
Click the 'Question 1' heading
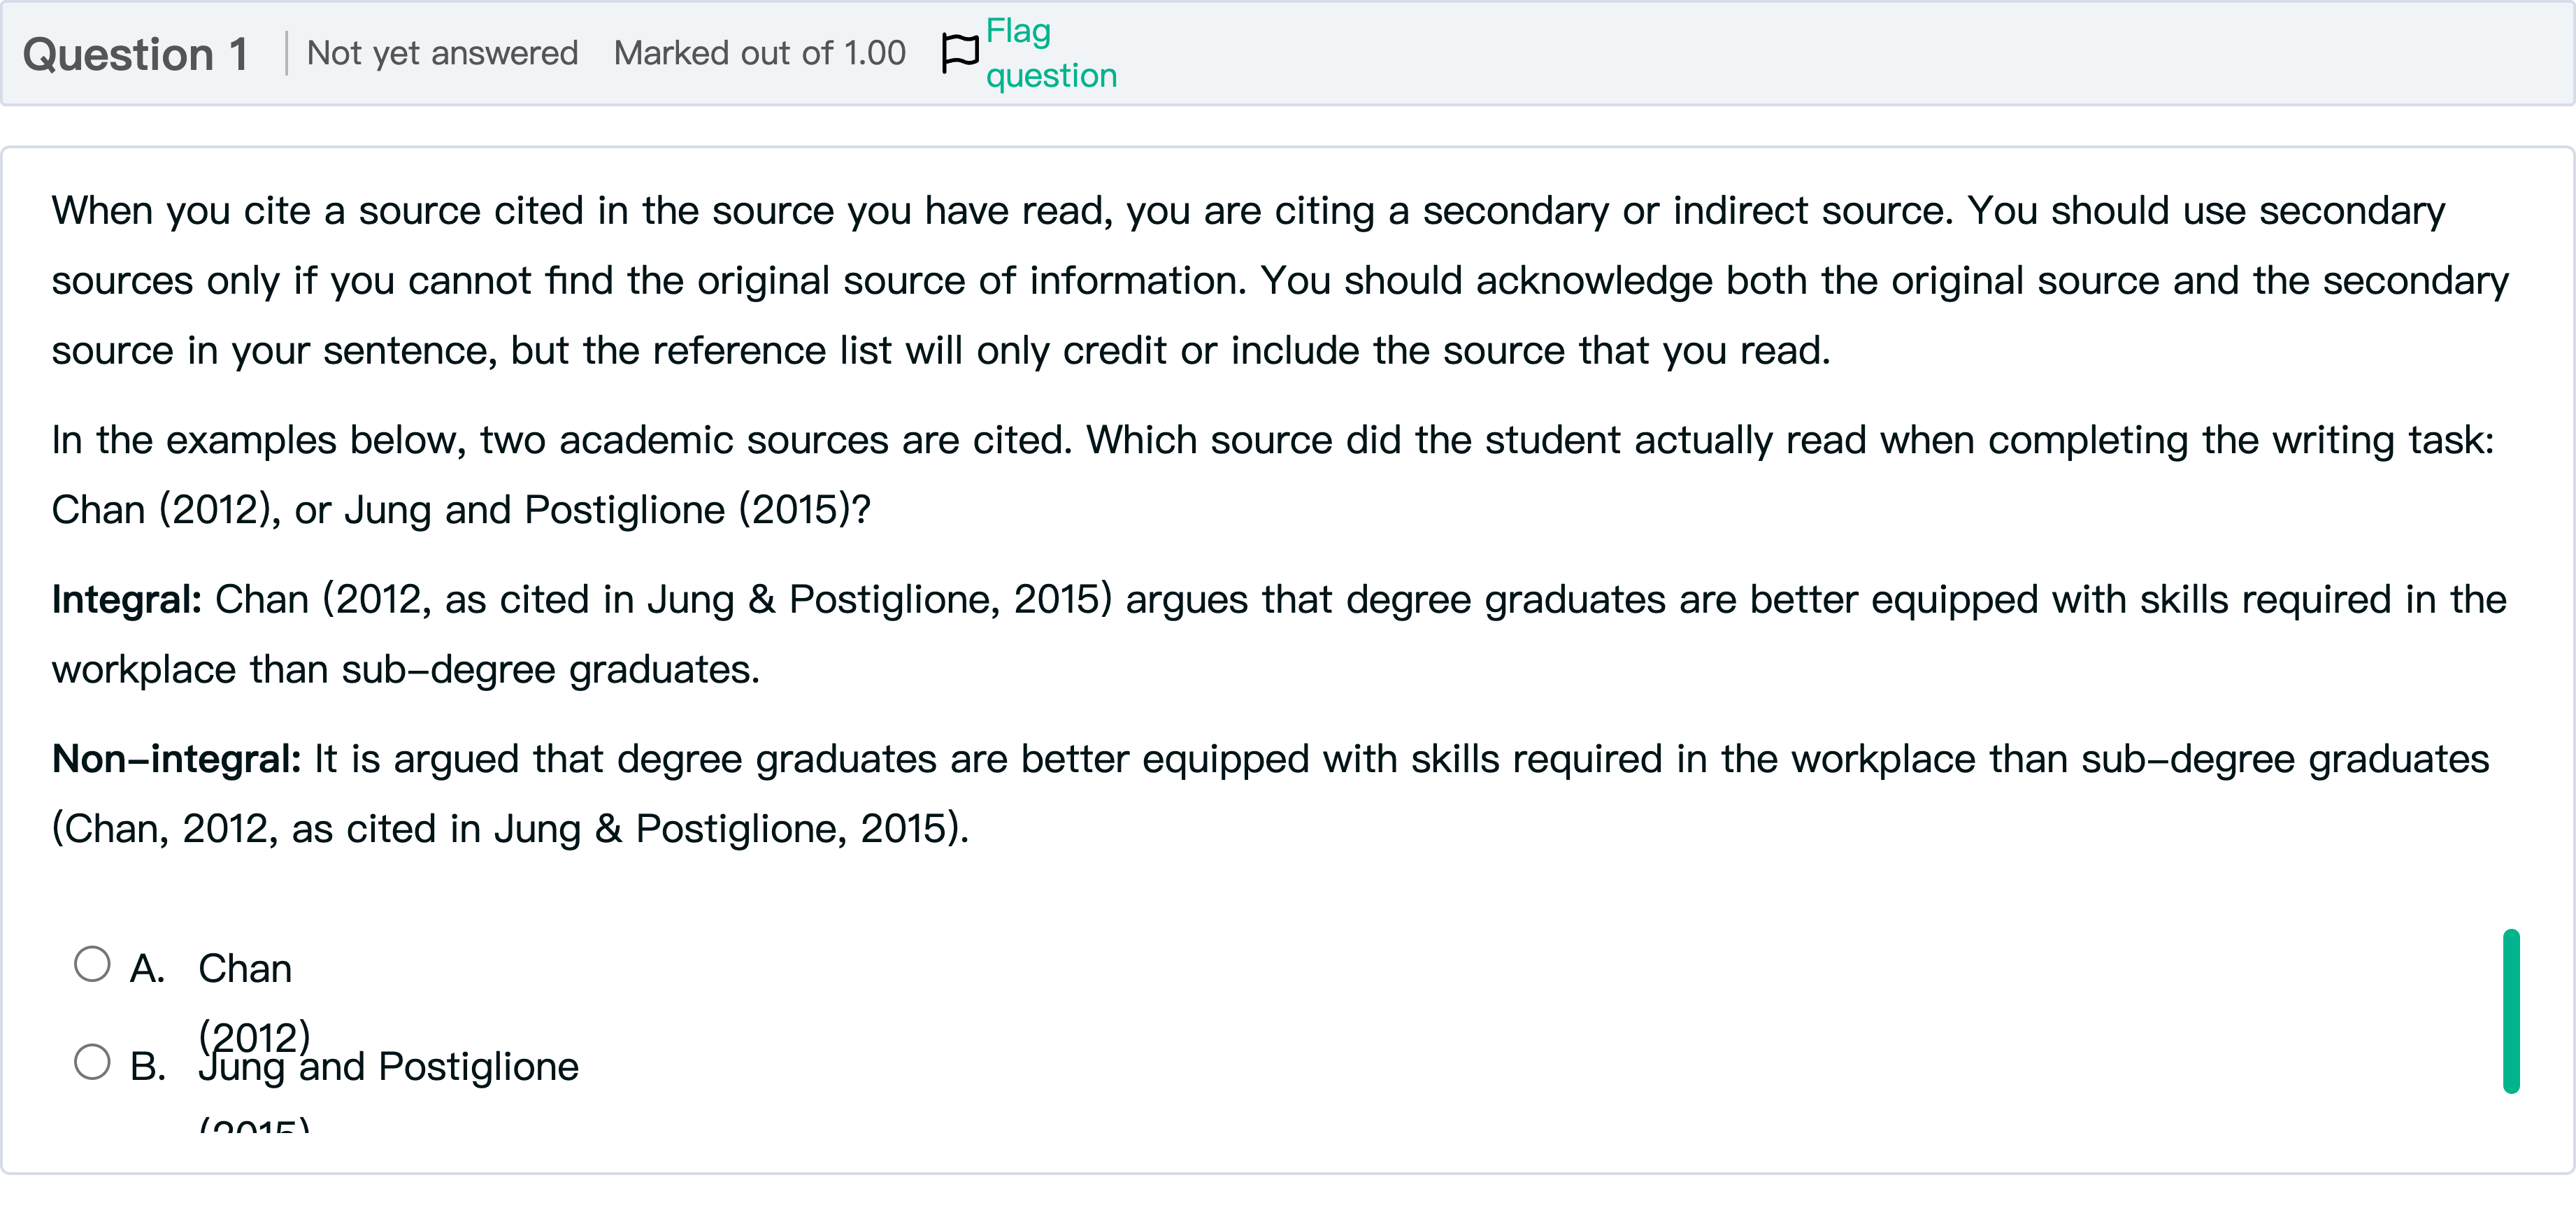(x=136, y=54)
